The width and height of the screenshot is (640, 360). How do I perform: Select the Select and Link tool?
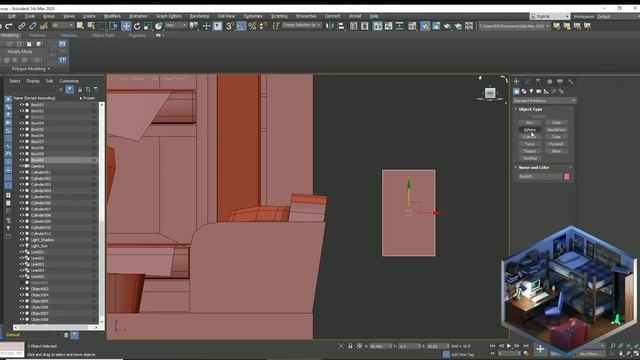[21, 26]
